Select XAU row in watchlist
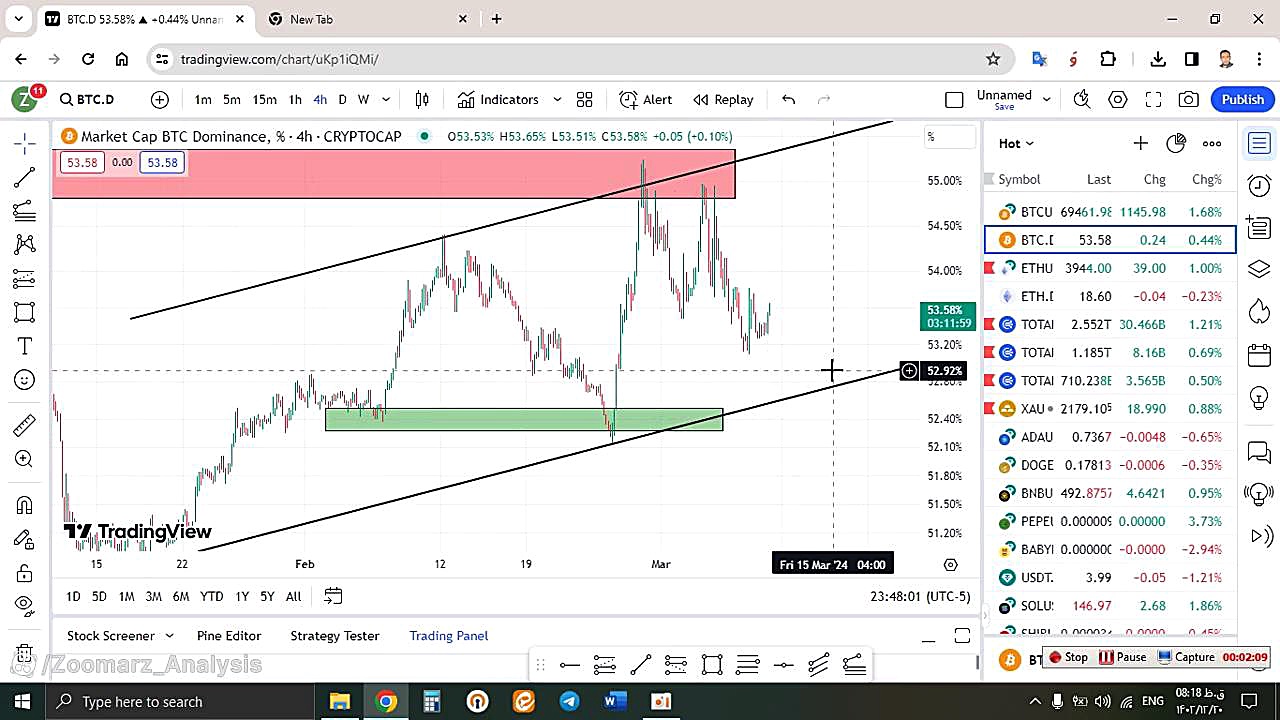 point(1110,408)
